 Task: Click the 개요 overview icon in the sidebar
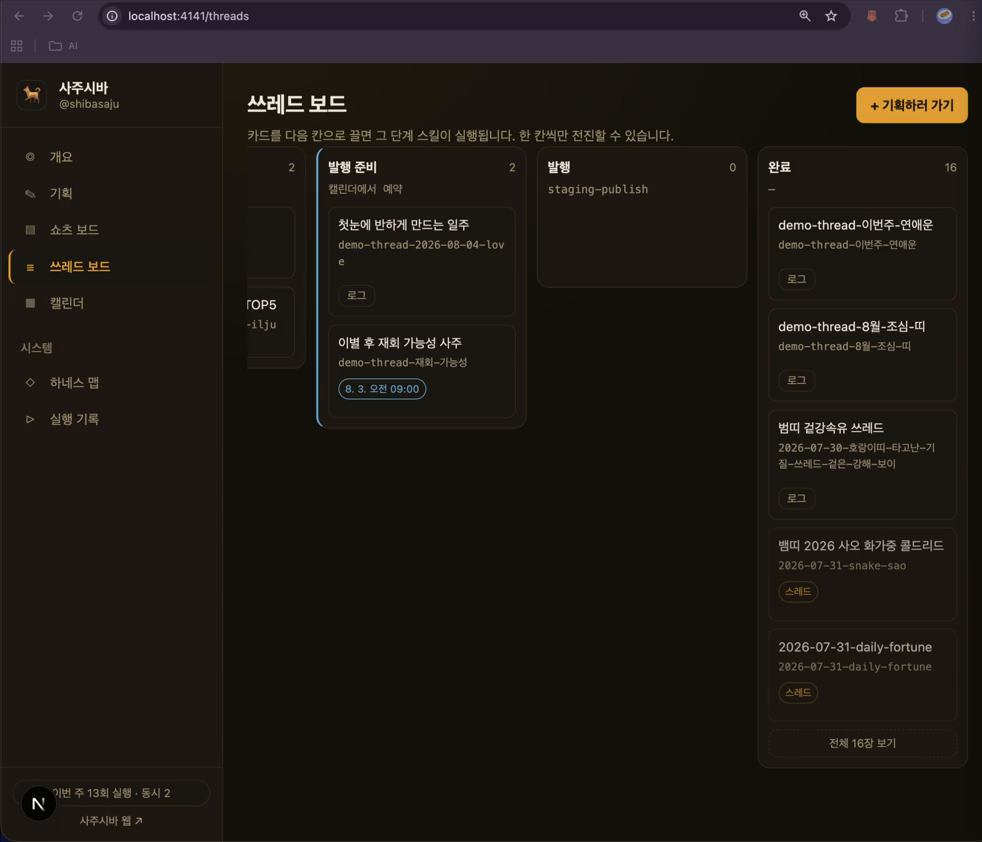coord(30,157)
